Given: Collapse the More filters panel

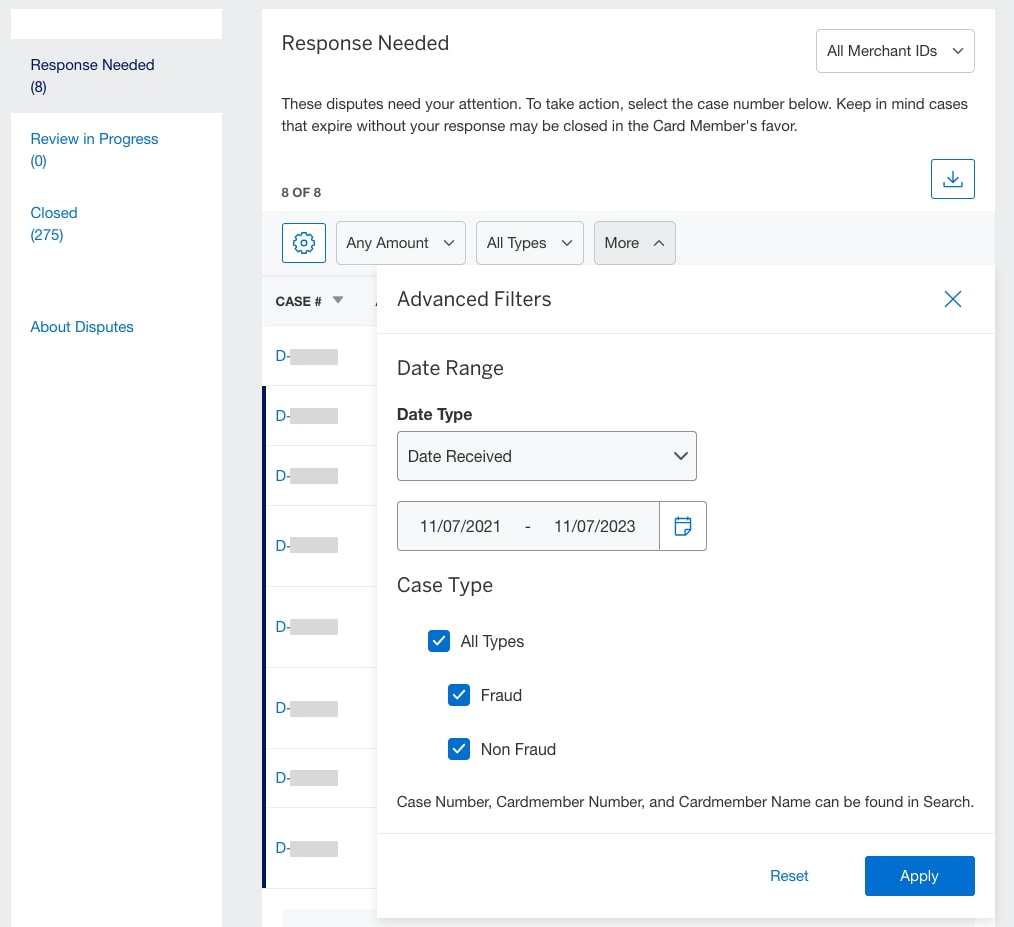Looking at the screenshot, I should 634,242.
